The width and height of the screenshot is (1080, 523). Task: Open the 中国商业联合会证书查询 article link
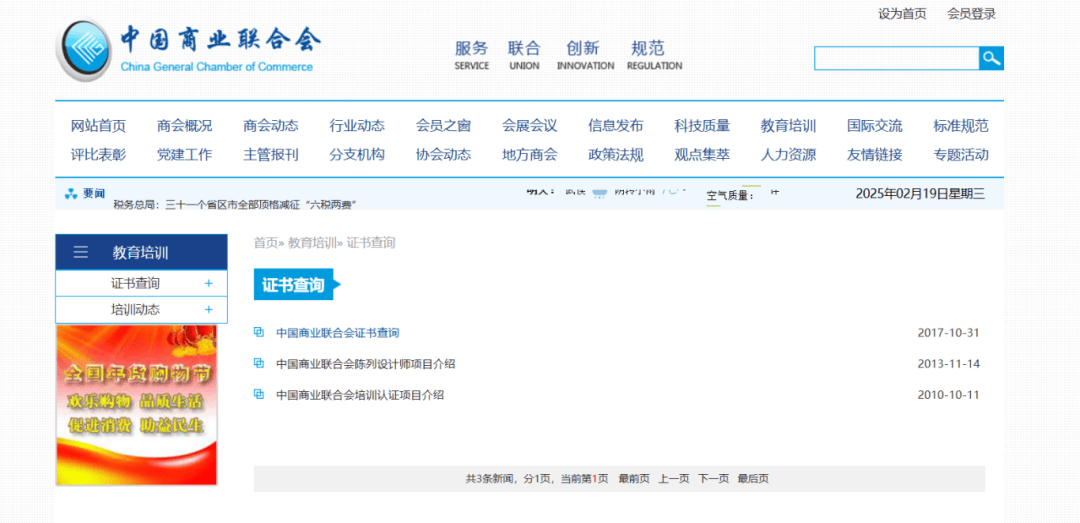point(337,333)
